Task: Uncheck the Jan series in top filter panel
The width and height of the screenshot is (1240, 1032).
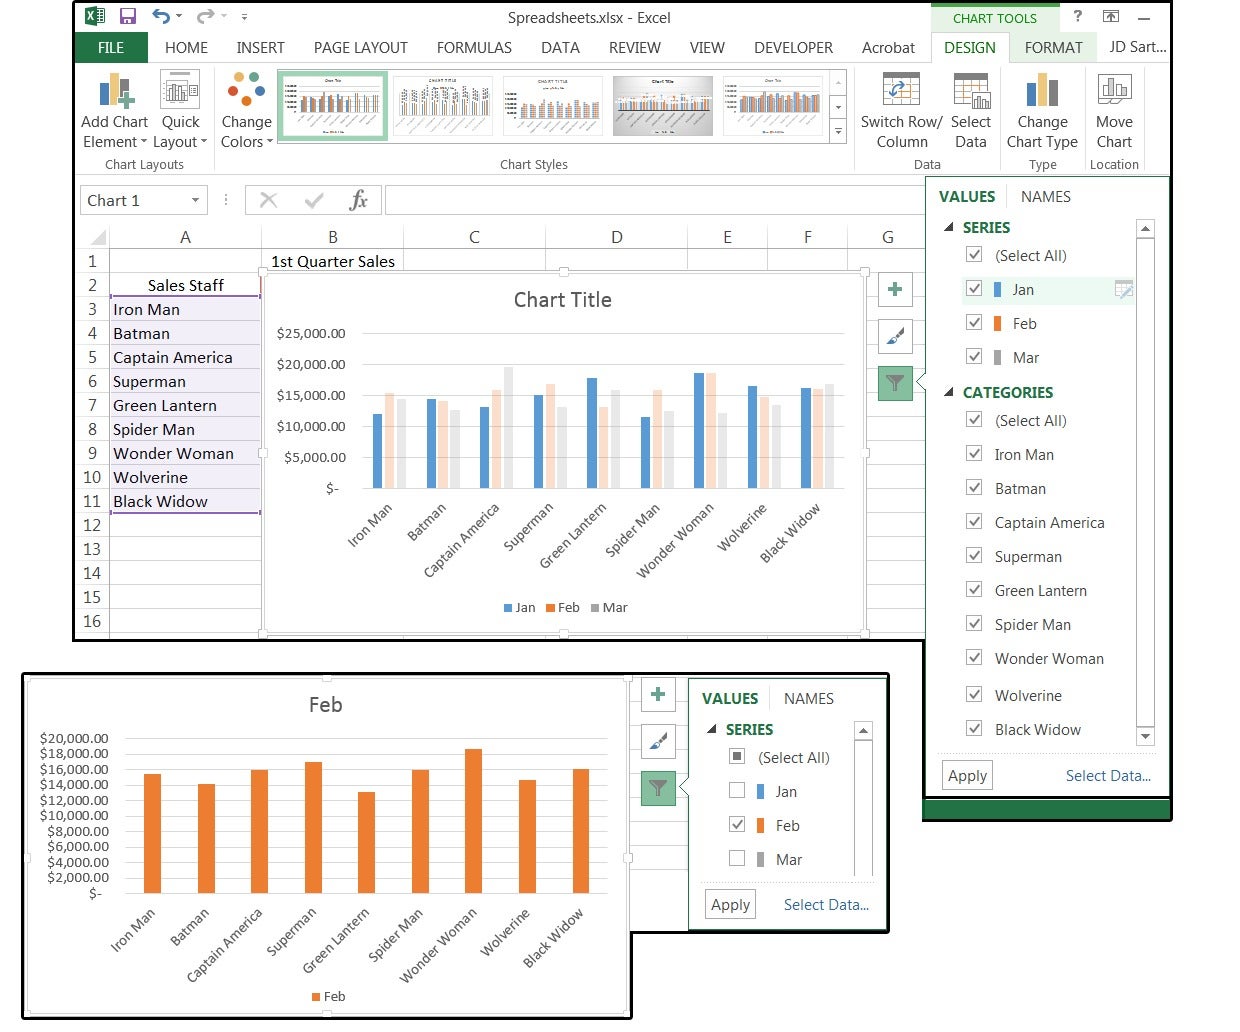Action: [974, 288]
